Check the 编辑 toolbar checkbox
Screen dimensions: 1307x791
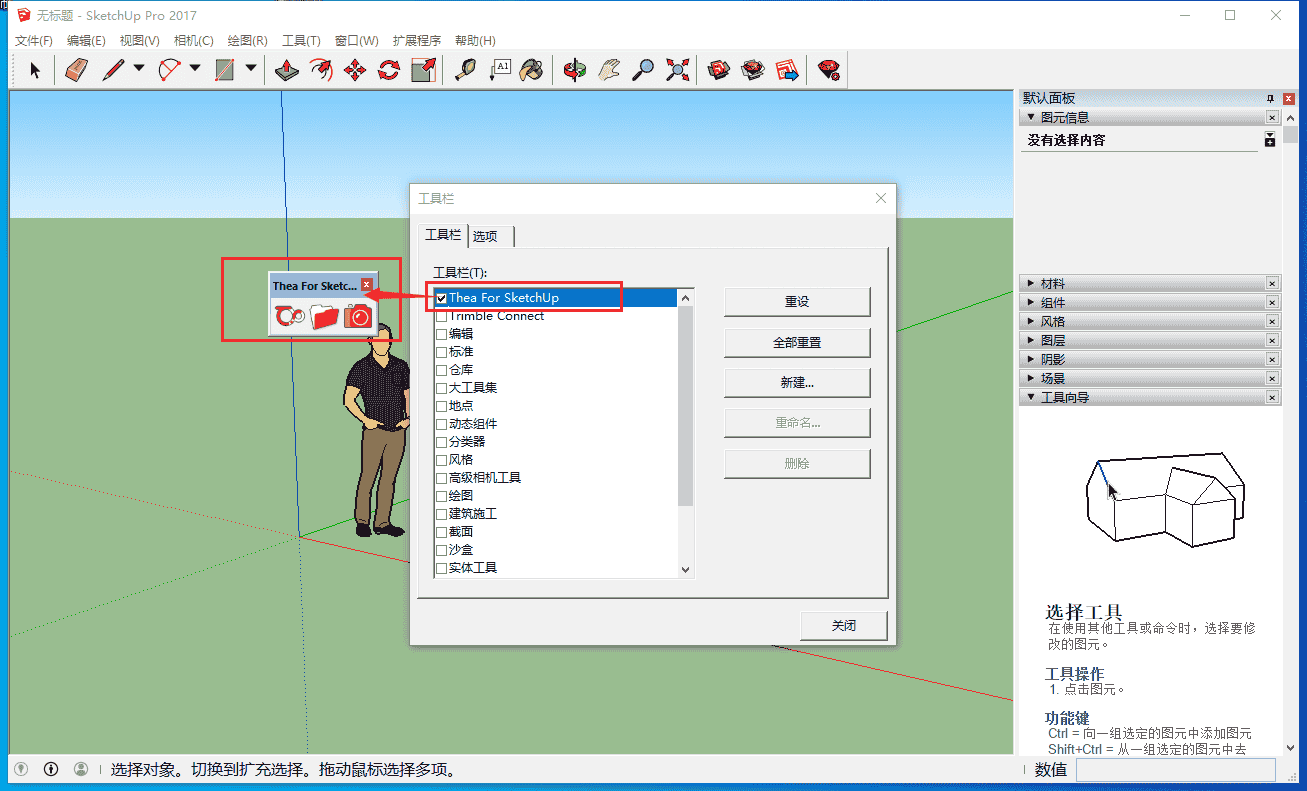coord(441,334)
